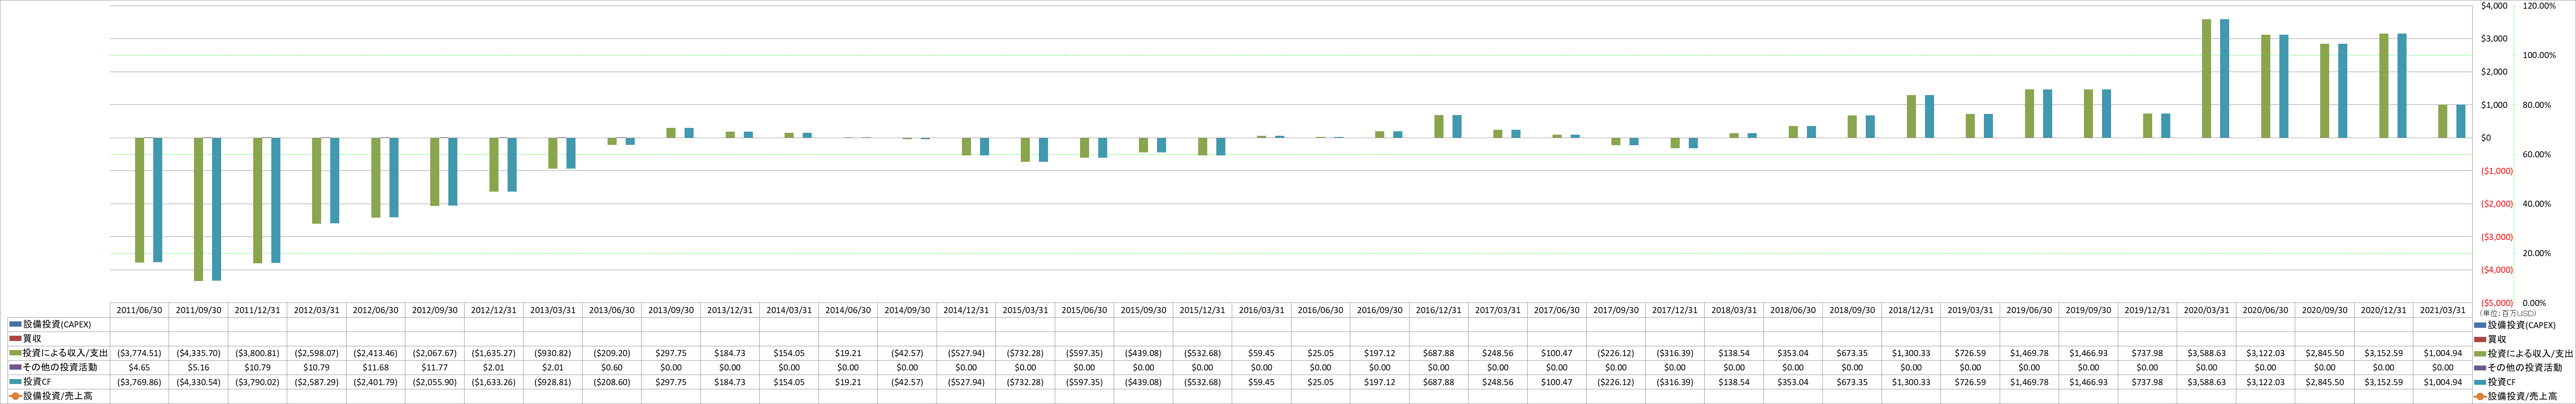This screenshot has width=2576, height=404.
Task: Click the orange 設備投資/売上高 line marker in the table row header
Action: tap(15, 396)
